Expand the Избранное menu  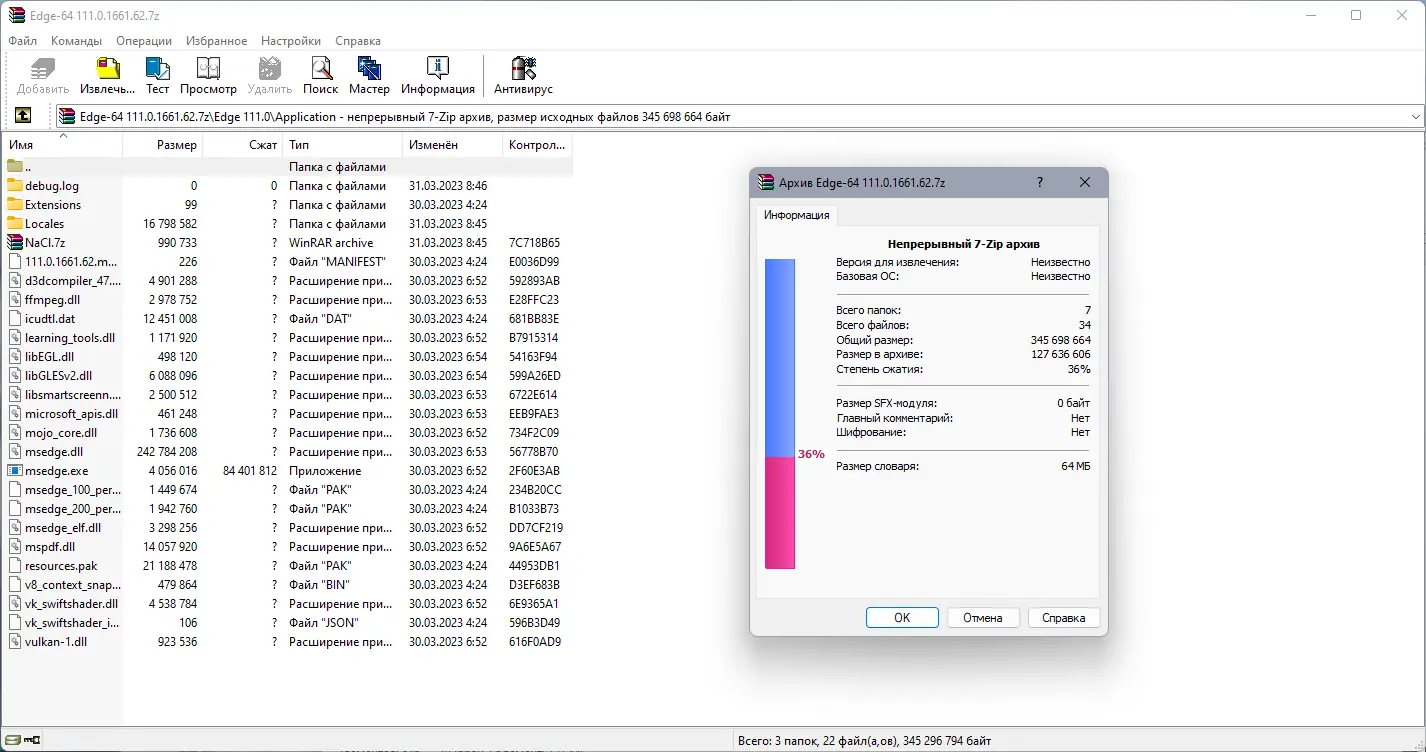(x=216, y=41)
